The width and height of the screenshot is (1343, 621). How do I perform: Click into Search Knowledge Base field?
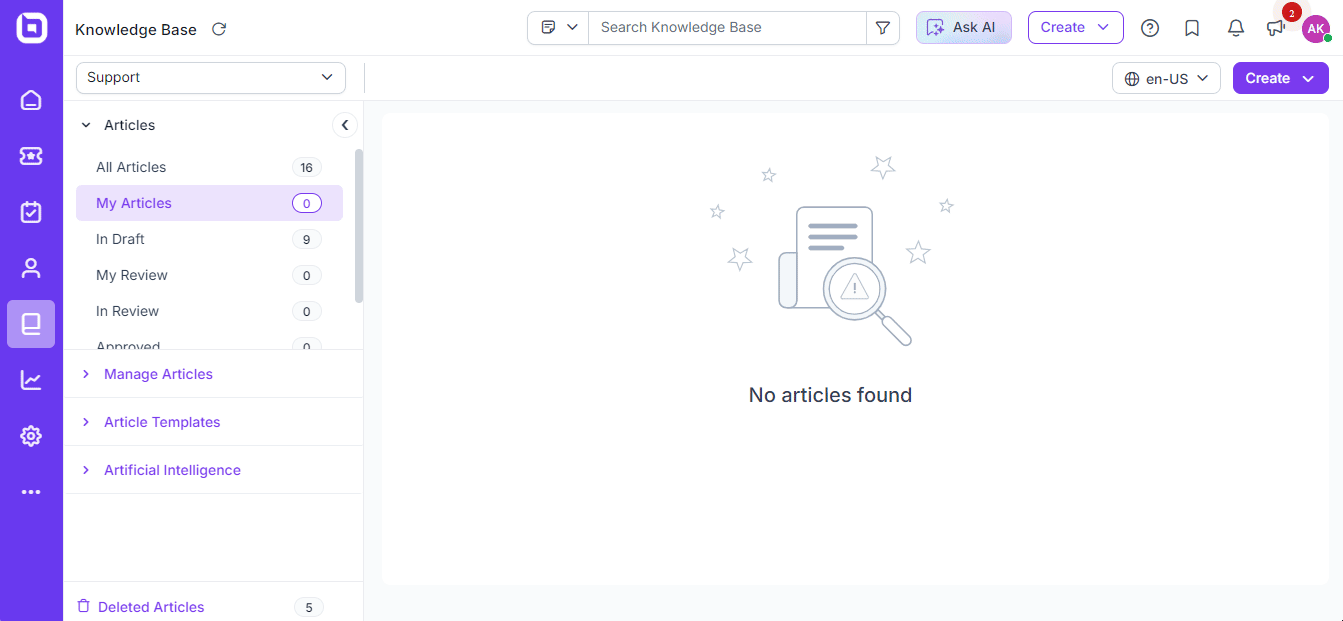point(727,28)
